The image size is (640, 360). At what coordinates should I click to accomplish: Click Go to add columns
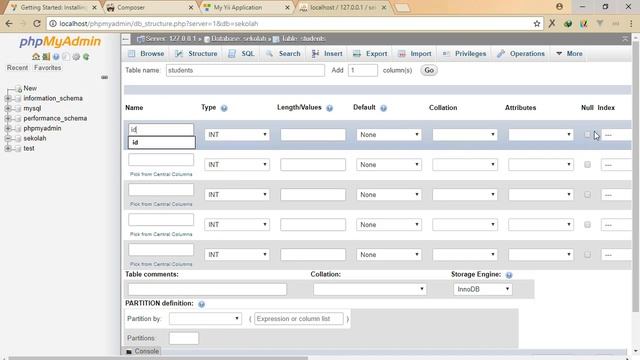(429, 70)
